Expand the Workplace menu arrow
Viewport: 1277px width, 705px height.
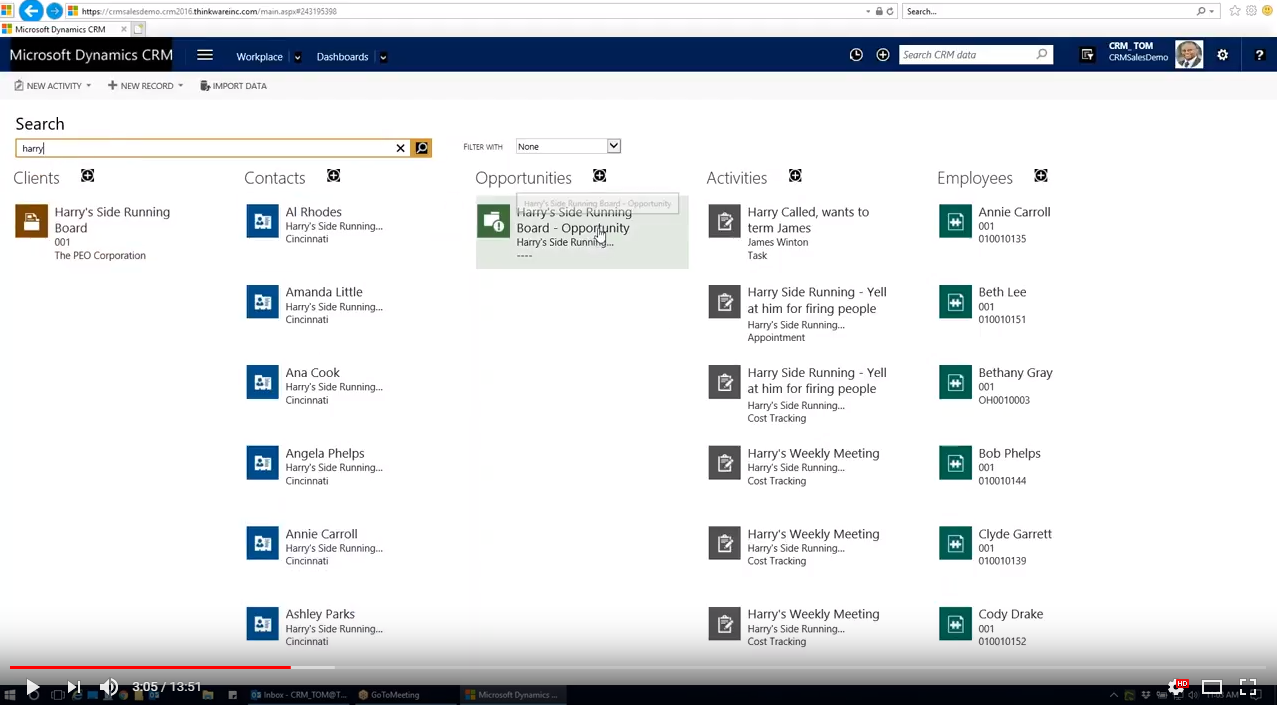point(297,57)
